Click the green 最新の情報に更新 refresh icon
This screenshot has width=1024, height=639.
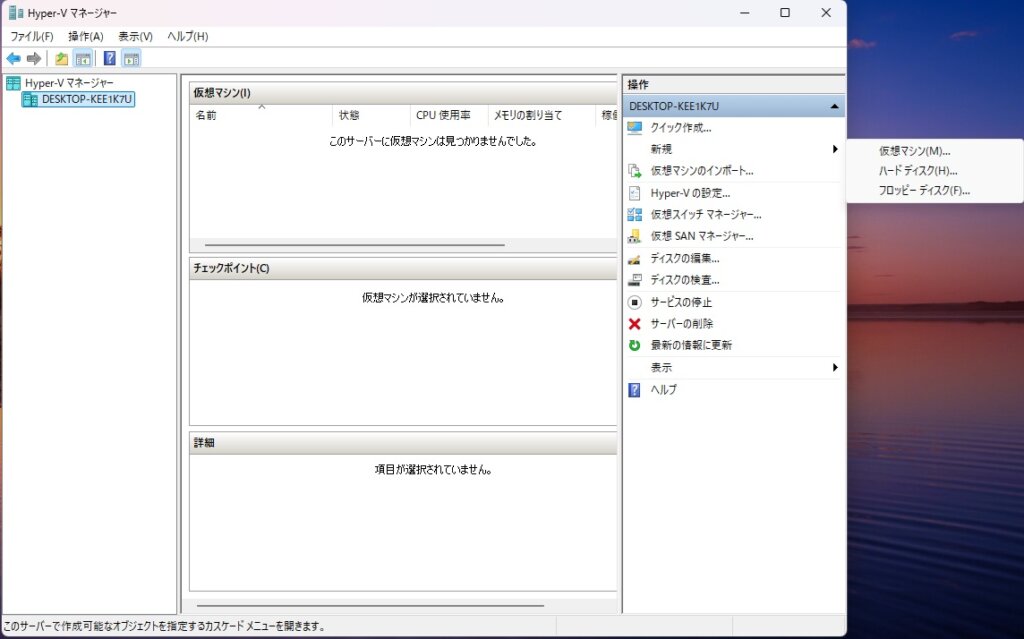pos(634,345)
